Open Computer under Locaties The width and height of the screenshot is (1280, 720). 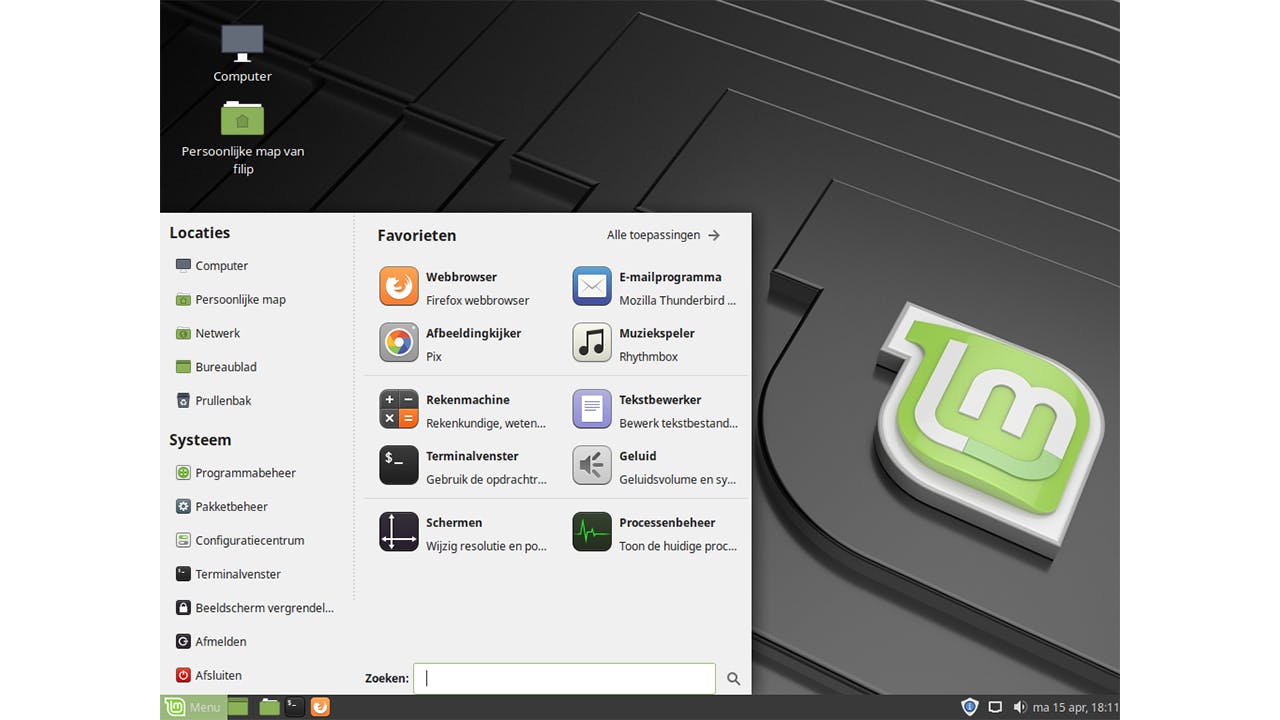coord(212,266)
